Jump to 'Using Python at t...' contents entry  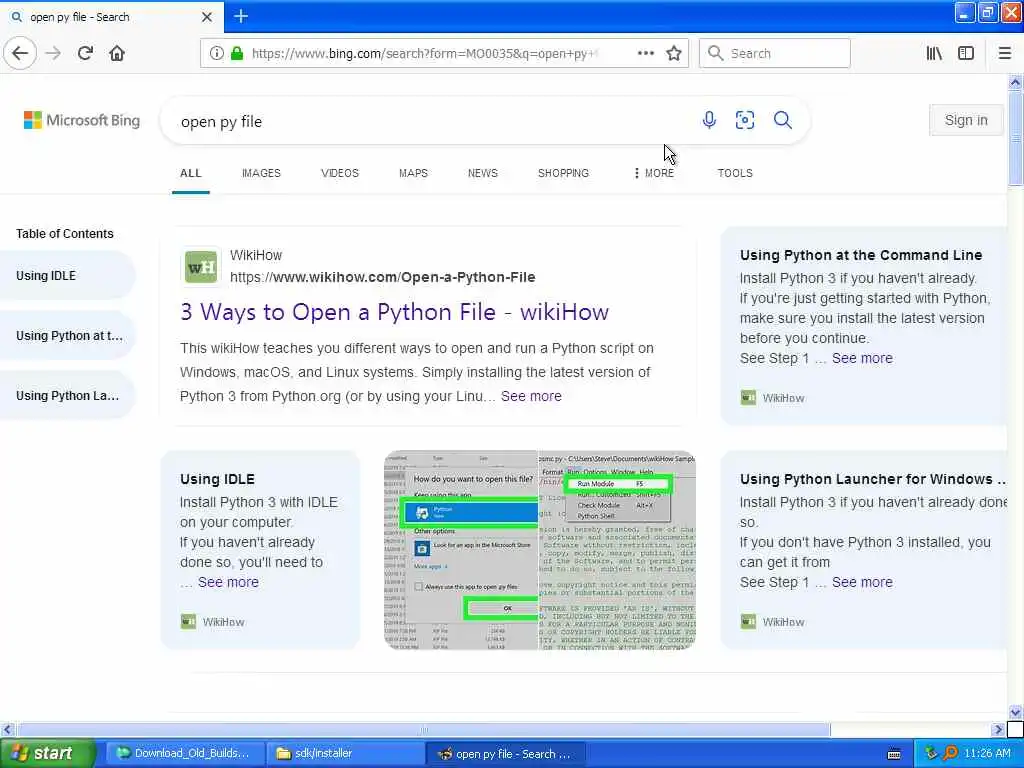[x=65, y=336]
